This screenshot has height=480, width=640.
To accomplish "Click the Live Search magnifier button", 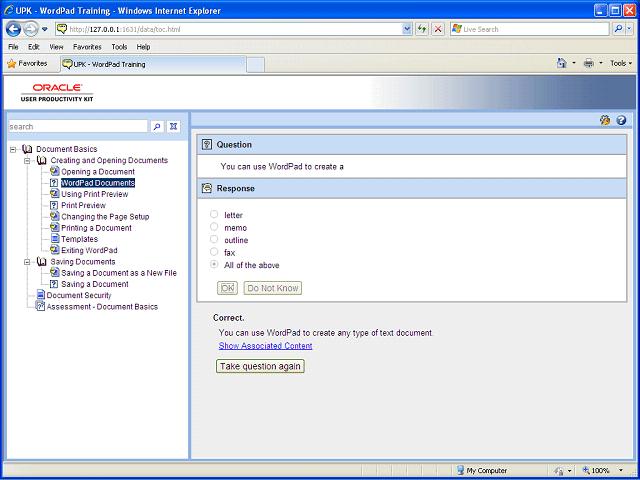I will (x=619, y=29).
